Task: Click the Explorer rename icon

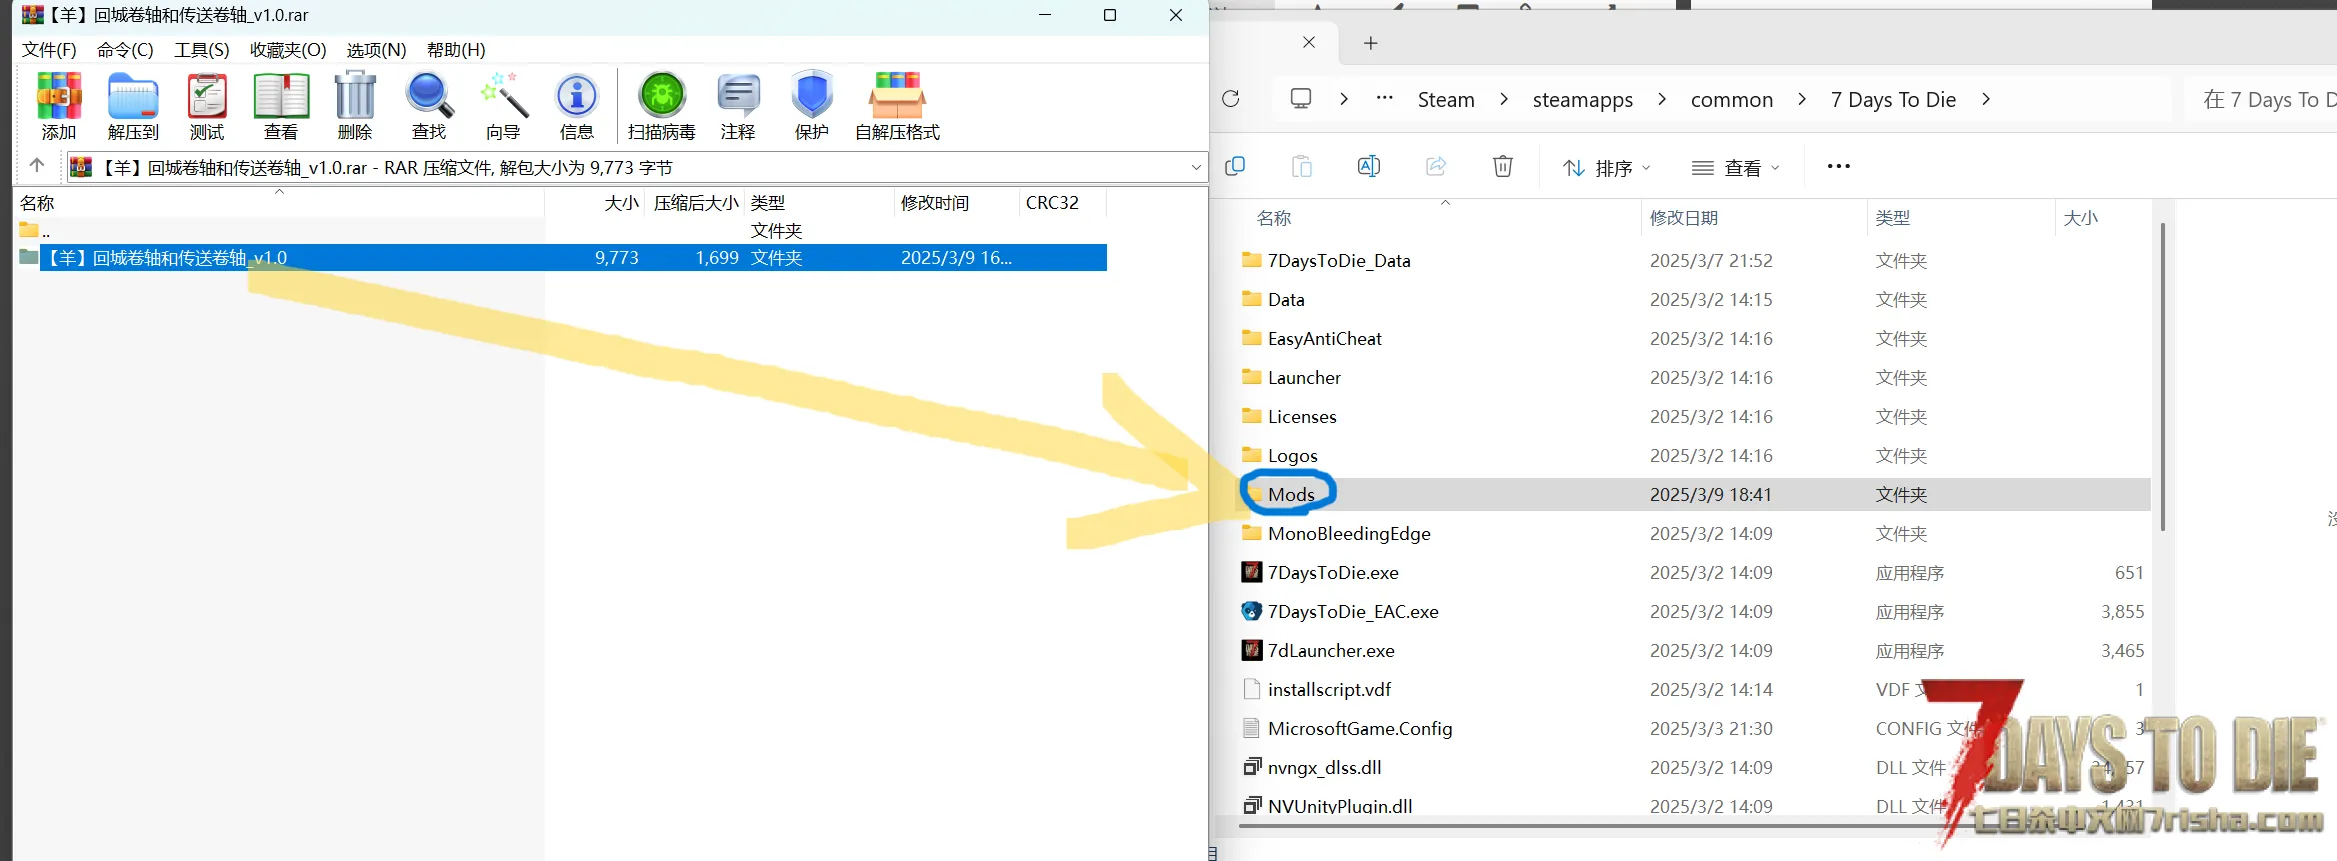Action: pos(1369,166)
